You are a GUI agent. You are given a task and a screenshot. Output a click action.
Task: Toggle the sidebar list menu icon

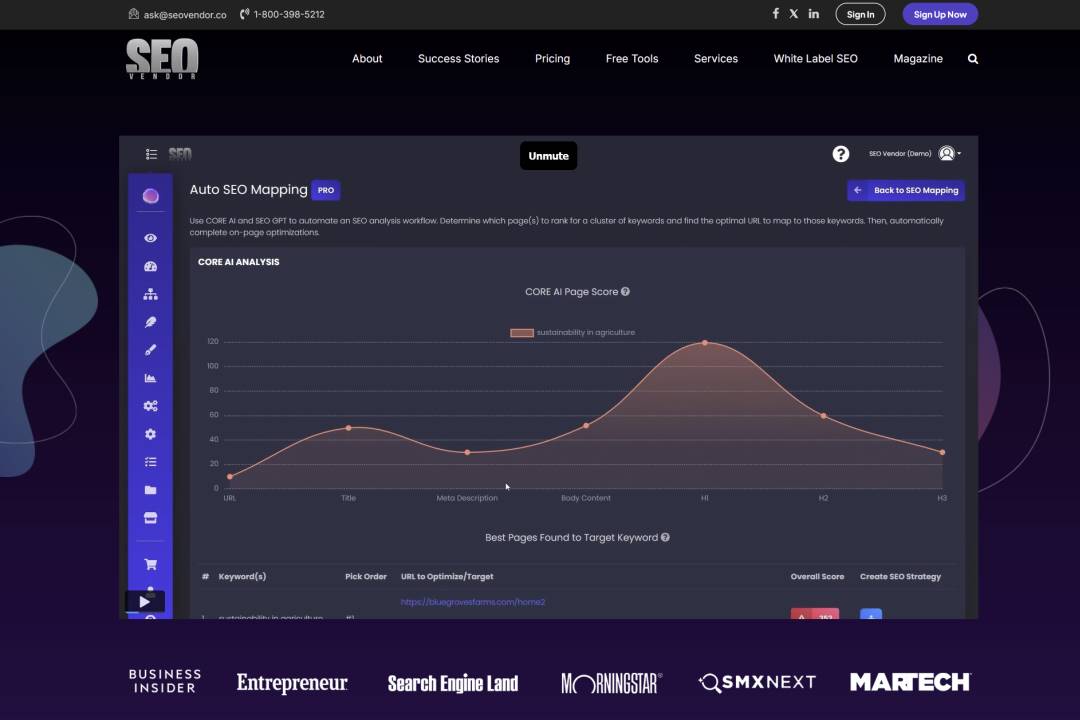pyautogui.click(x=151, y=154)
